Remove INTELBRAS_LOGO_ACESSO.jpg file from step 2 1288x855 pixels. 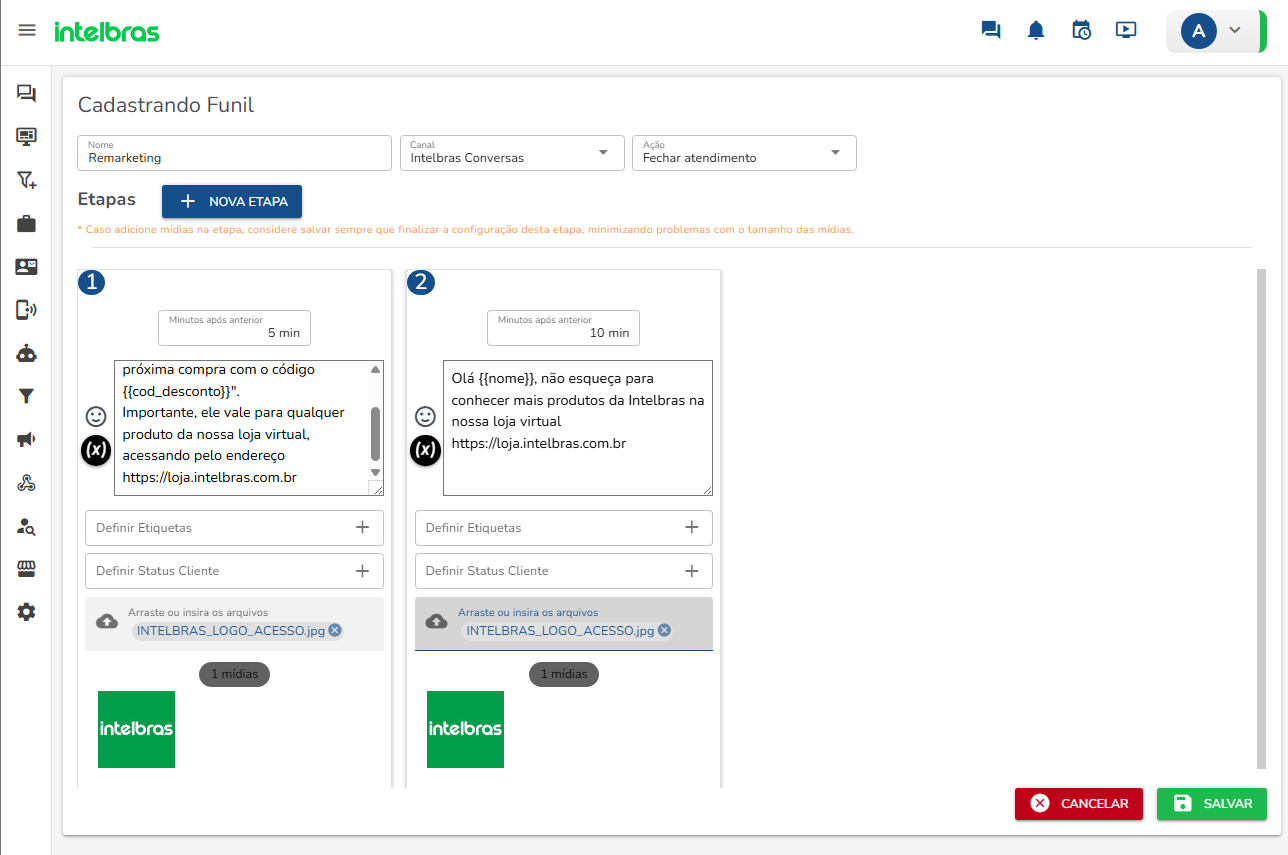click(x=664, y=630)
